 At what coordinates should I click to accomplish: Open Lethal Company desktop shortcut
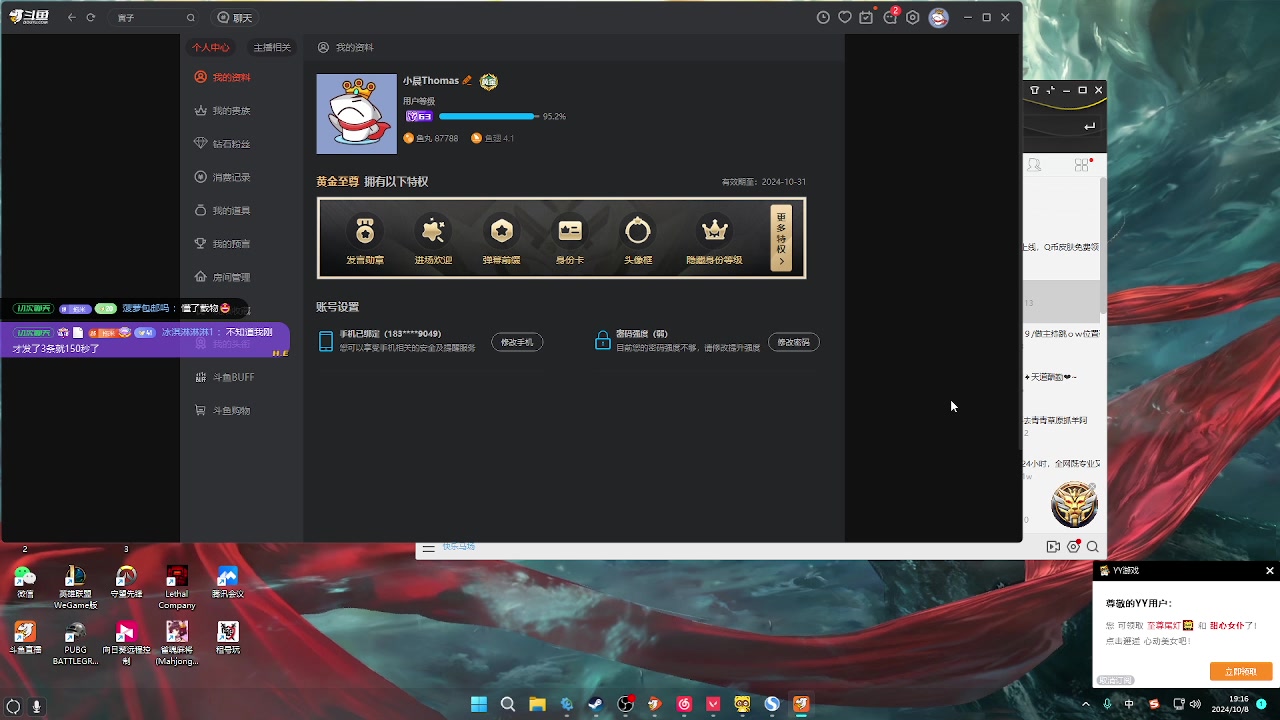(x=177, y=588)
